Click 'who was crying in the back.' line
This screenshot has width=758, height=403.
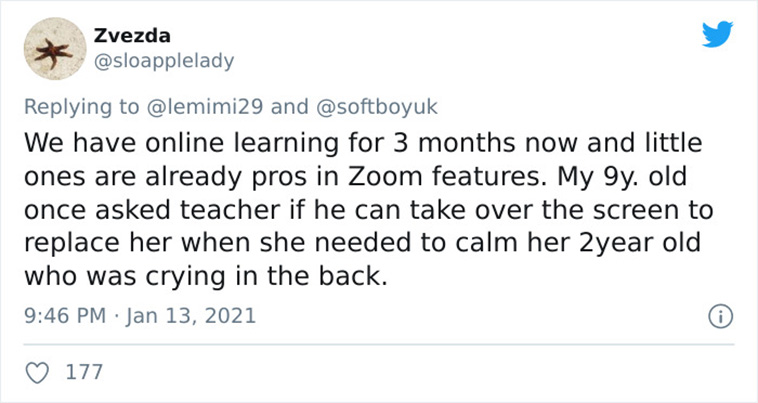point(206,276)
